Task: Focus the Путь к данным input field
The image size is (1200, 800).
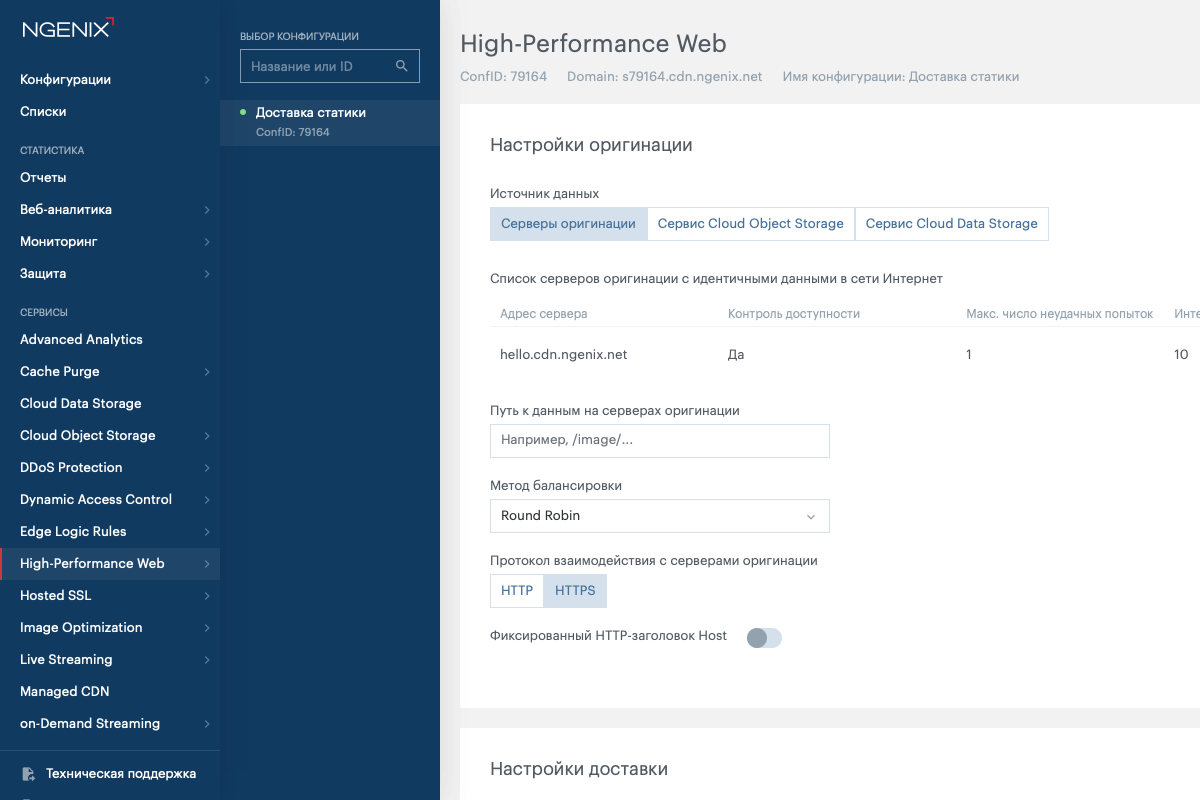Action: 660,441
